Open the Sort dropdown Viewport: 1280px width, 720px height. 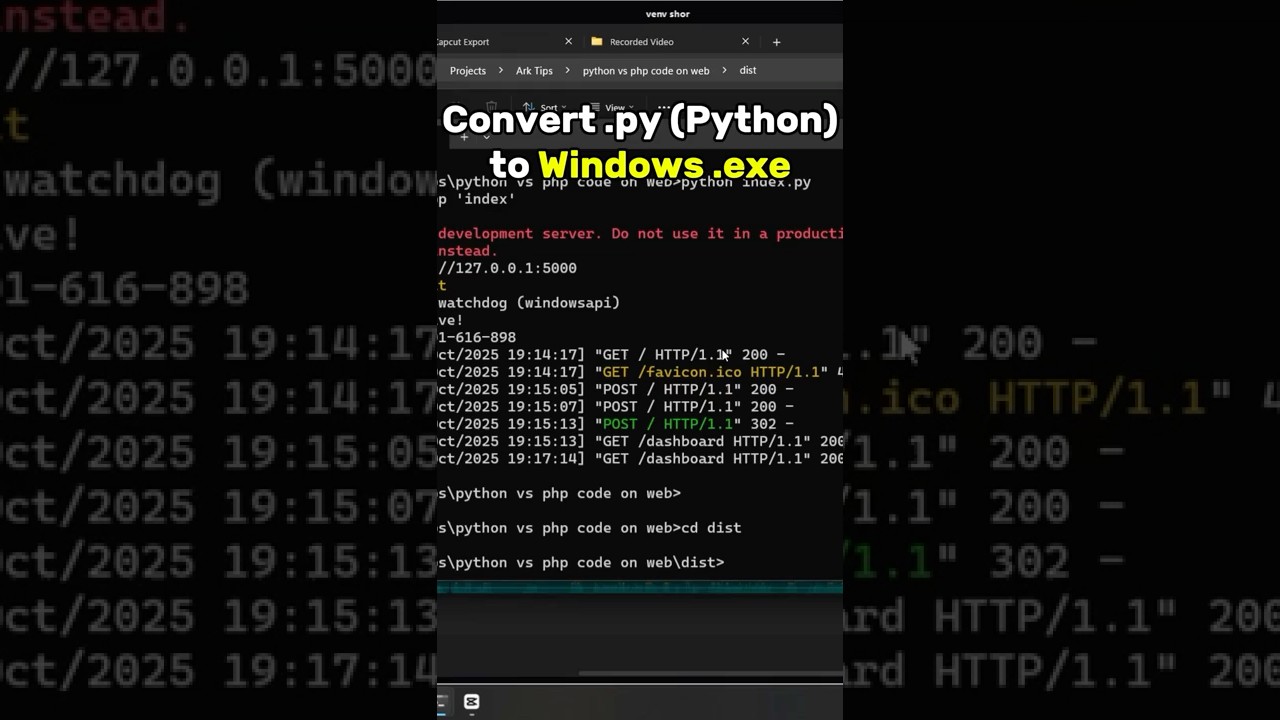coord(544,107)
